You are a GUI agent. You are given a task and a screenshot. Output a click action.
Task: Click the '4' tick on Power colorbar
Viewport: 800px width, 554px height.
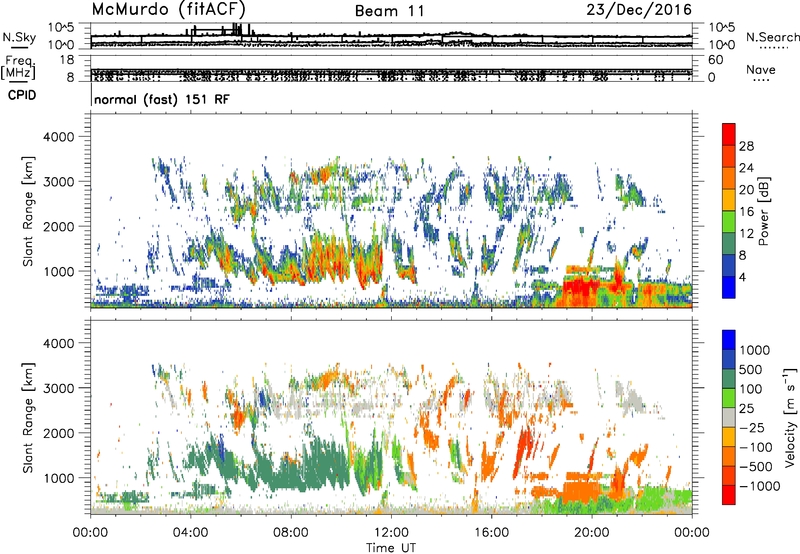coord(743,277)
